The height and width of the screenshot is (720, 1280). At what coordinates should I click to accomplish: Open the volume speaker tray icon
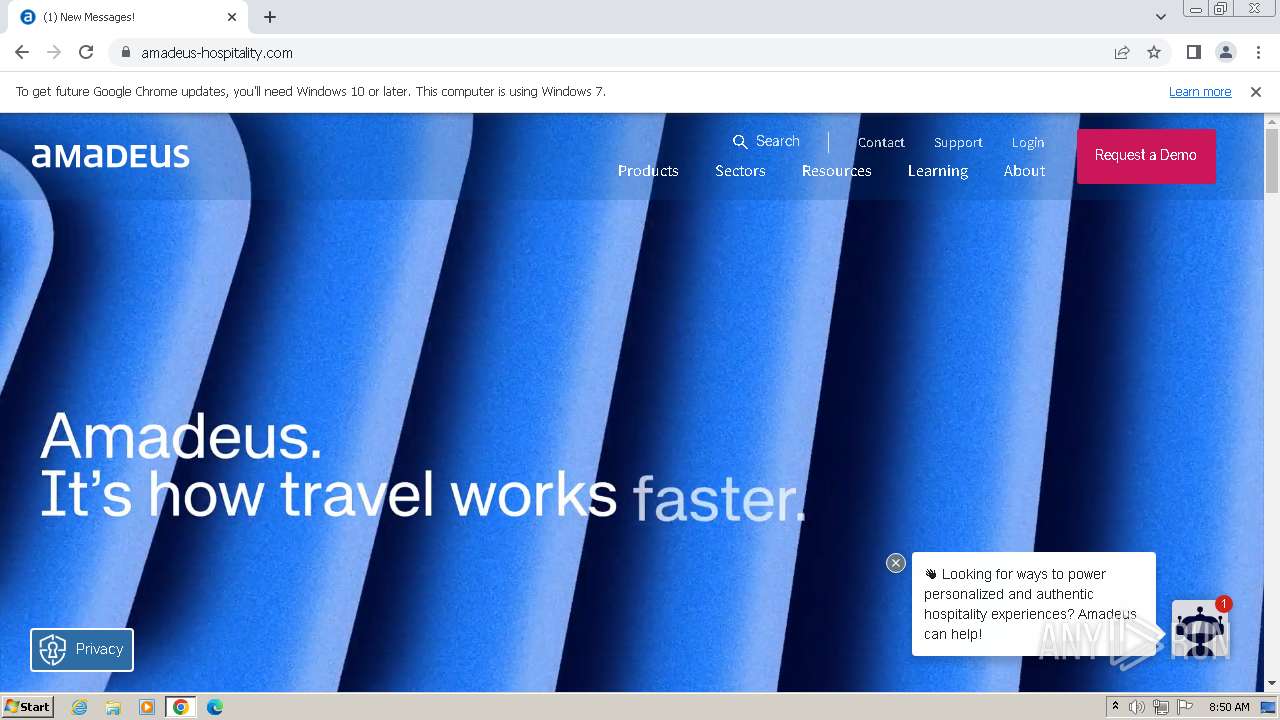click(x=1137, y=707)
